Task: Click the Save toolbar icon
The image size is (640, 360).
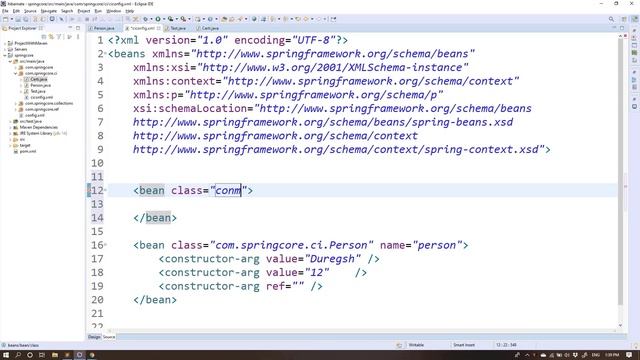Action: tap(18, 19)
